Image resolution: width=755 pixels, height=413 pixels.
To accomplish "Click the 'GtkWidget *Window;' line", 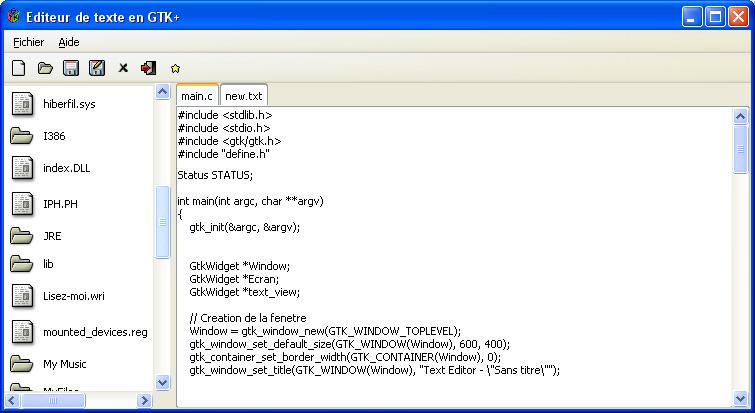I will (240, 266).
